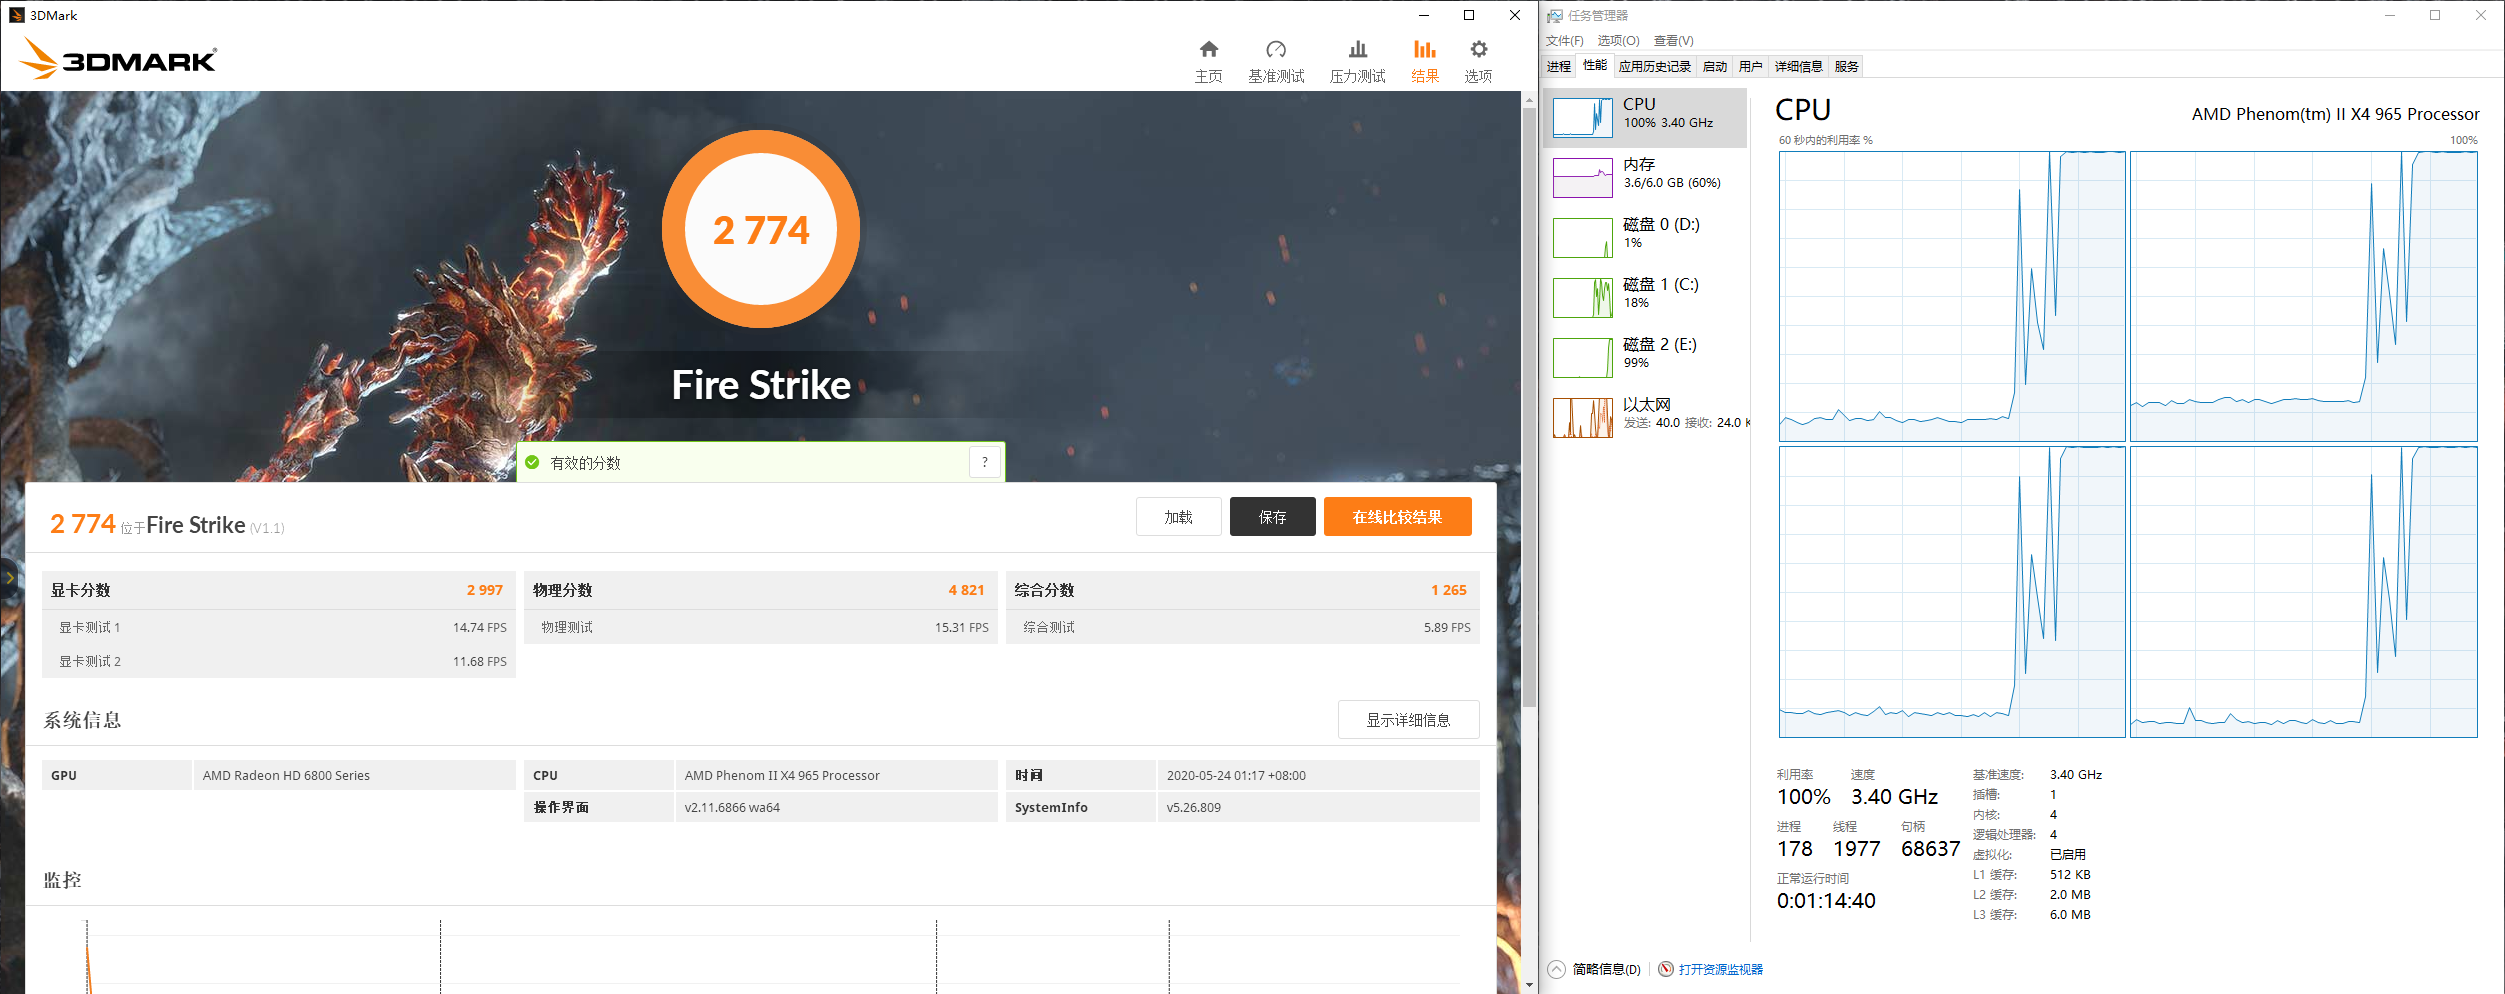Click the 3DMark scrollbar up arrow
The image size is (2505, 994).
(1529, 100)
